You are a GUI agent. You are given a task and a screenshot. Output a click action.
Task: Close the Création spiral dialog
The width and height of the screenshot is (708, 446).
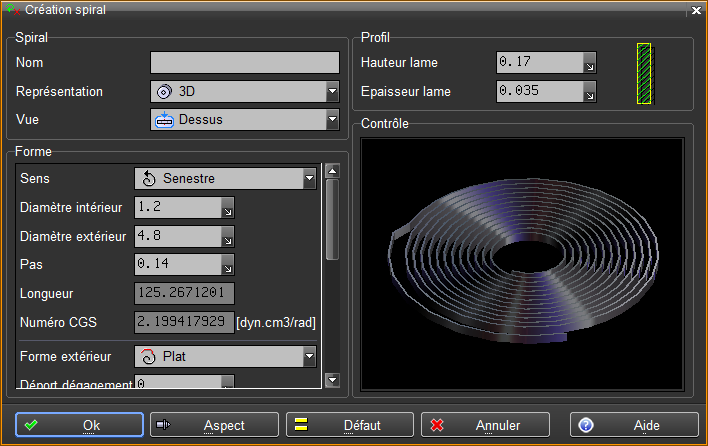click(x=696, y=10)
